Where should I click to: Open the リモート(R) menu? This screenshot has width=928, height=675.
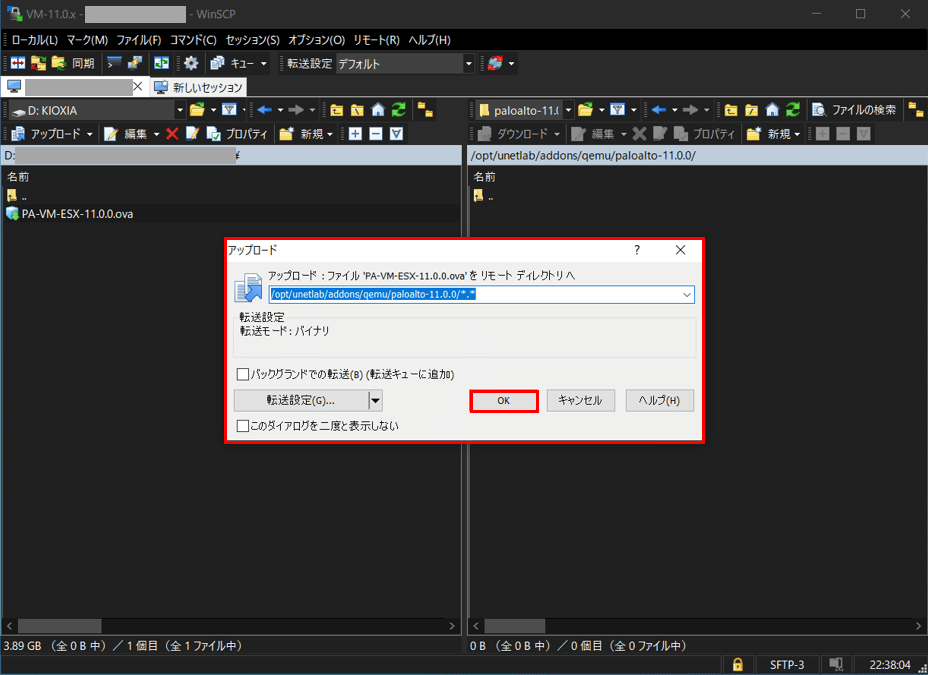click(x=376, y=40)
